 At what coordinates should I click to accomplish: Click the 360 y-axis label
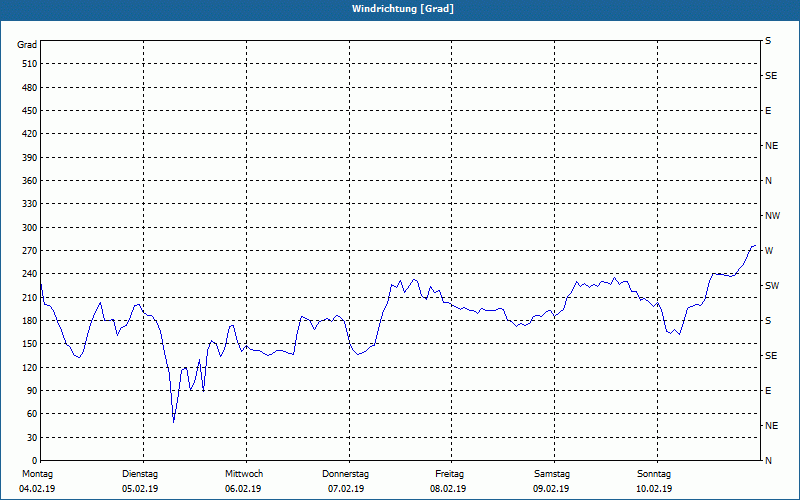coord(30,181)
